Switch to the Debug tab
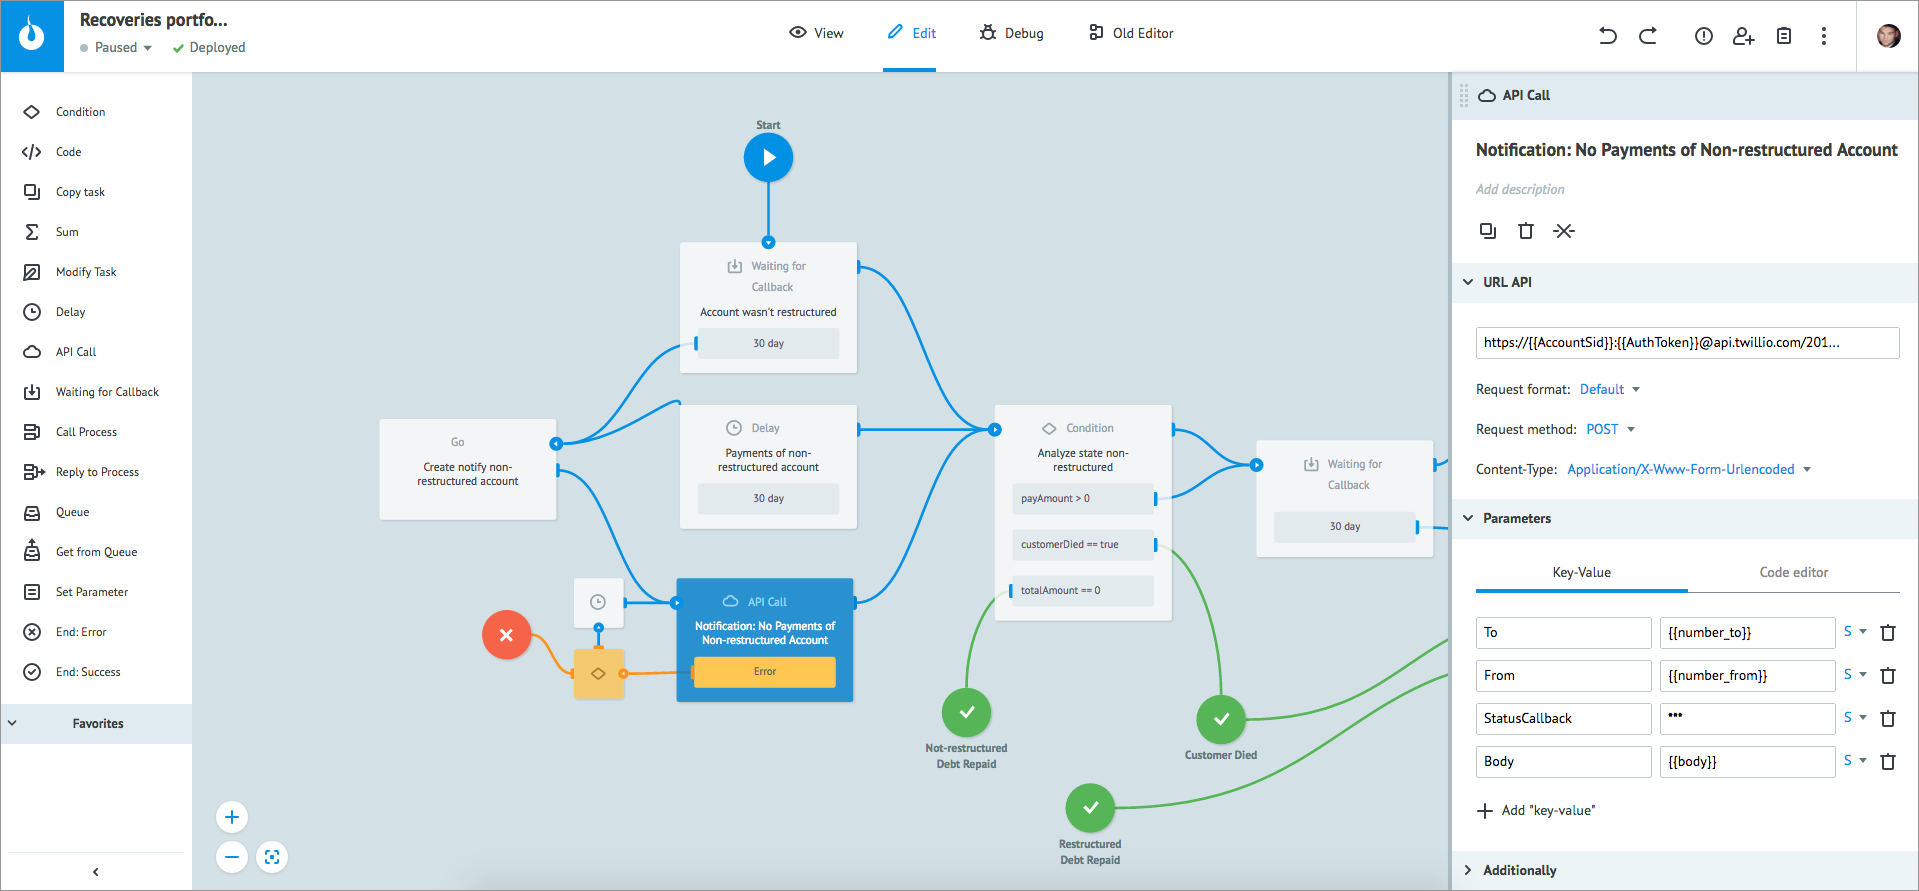The image size is (1919, 891). [x=1012, y=33]
